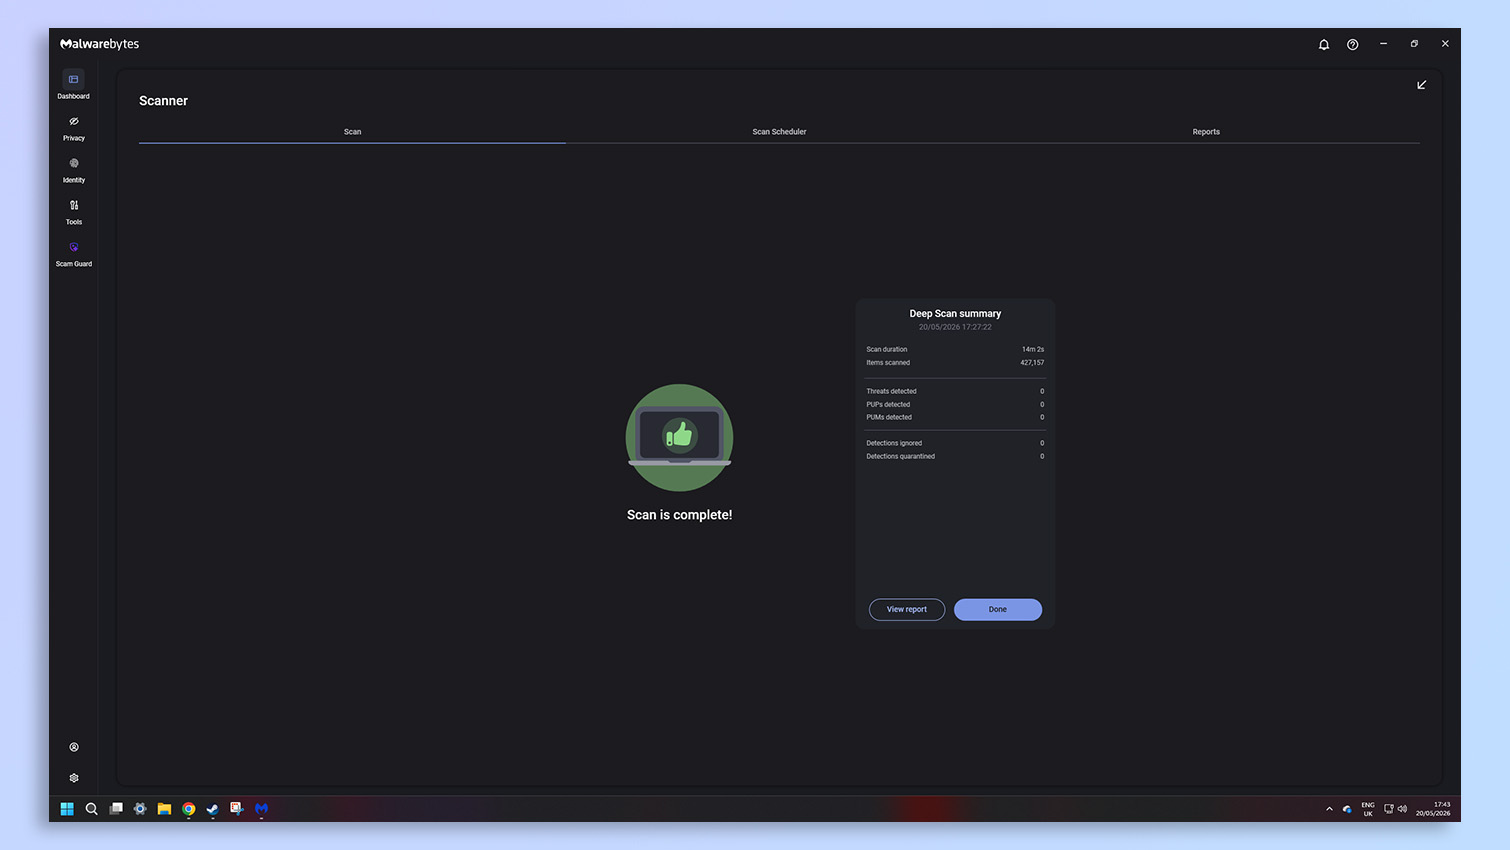The image size is (1510, 850).
Task: Open the taskbar clock and date
Action: coord(1433,809)
